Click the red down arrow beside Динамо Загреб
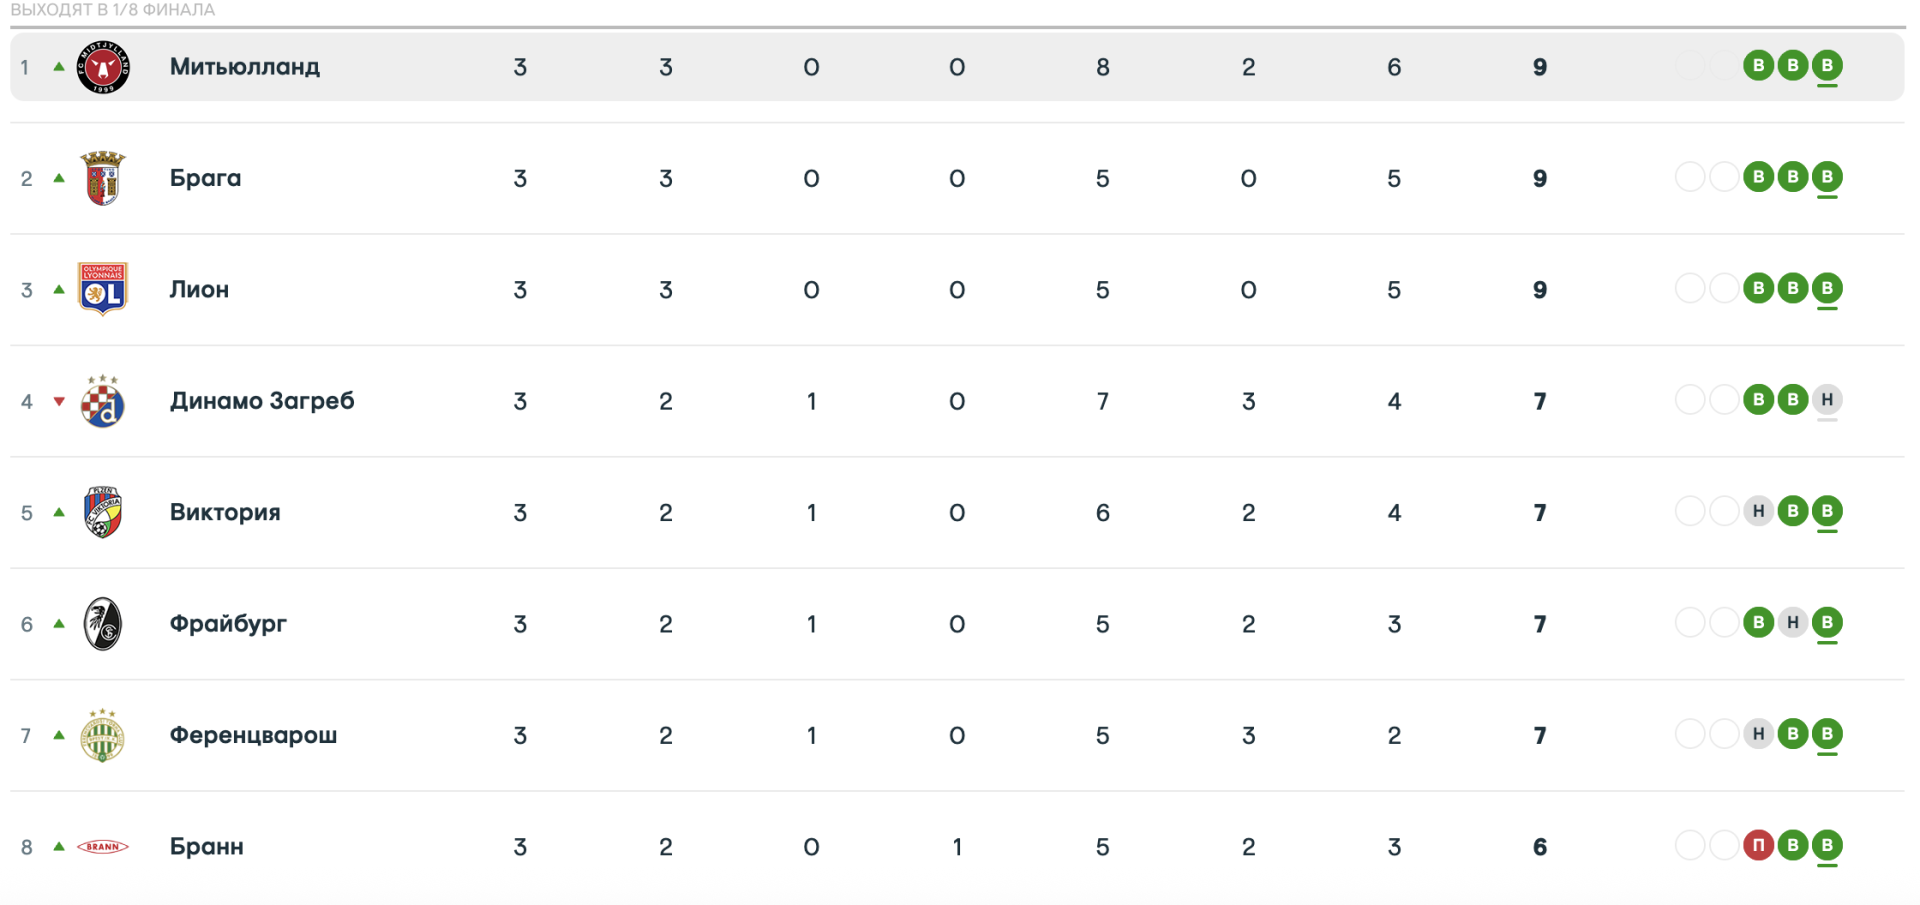The height and width of the screenshot is (905, 1920). (x=59, y=402)
